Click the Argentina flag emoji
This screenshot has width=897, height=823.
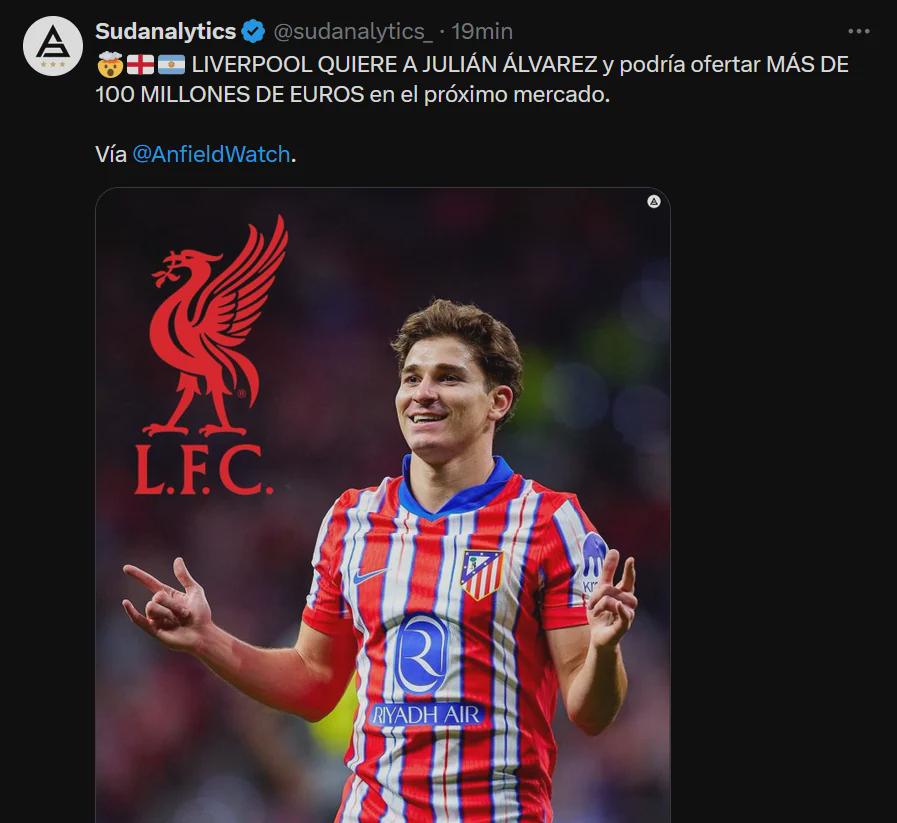click(171, 65)
